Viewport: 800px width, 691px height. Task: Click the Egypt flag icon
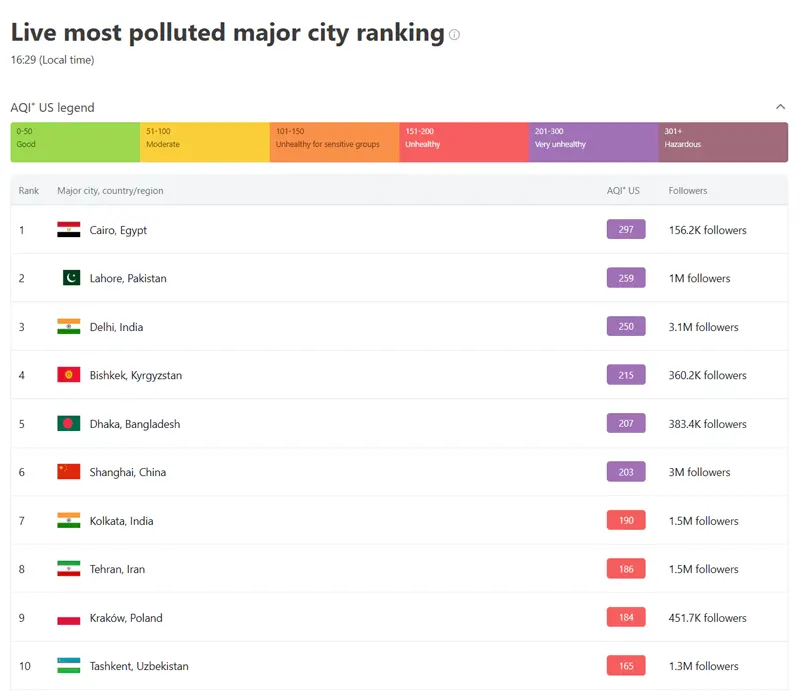pos(68,230)
